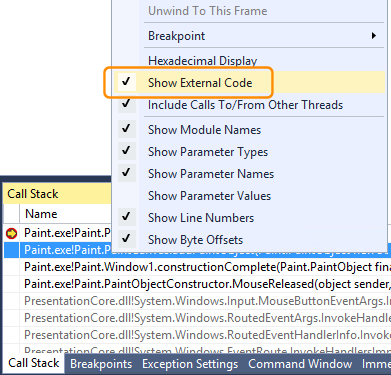Viewport: 391px width, 375px height.
Task: Click the Name column header
Action: point(41,214)
